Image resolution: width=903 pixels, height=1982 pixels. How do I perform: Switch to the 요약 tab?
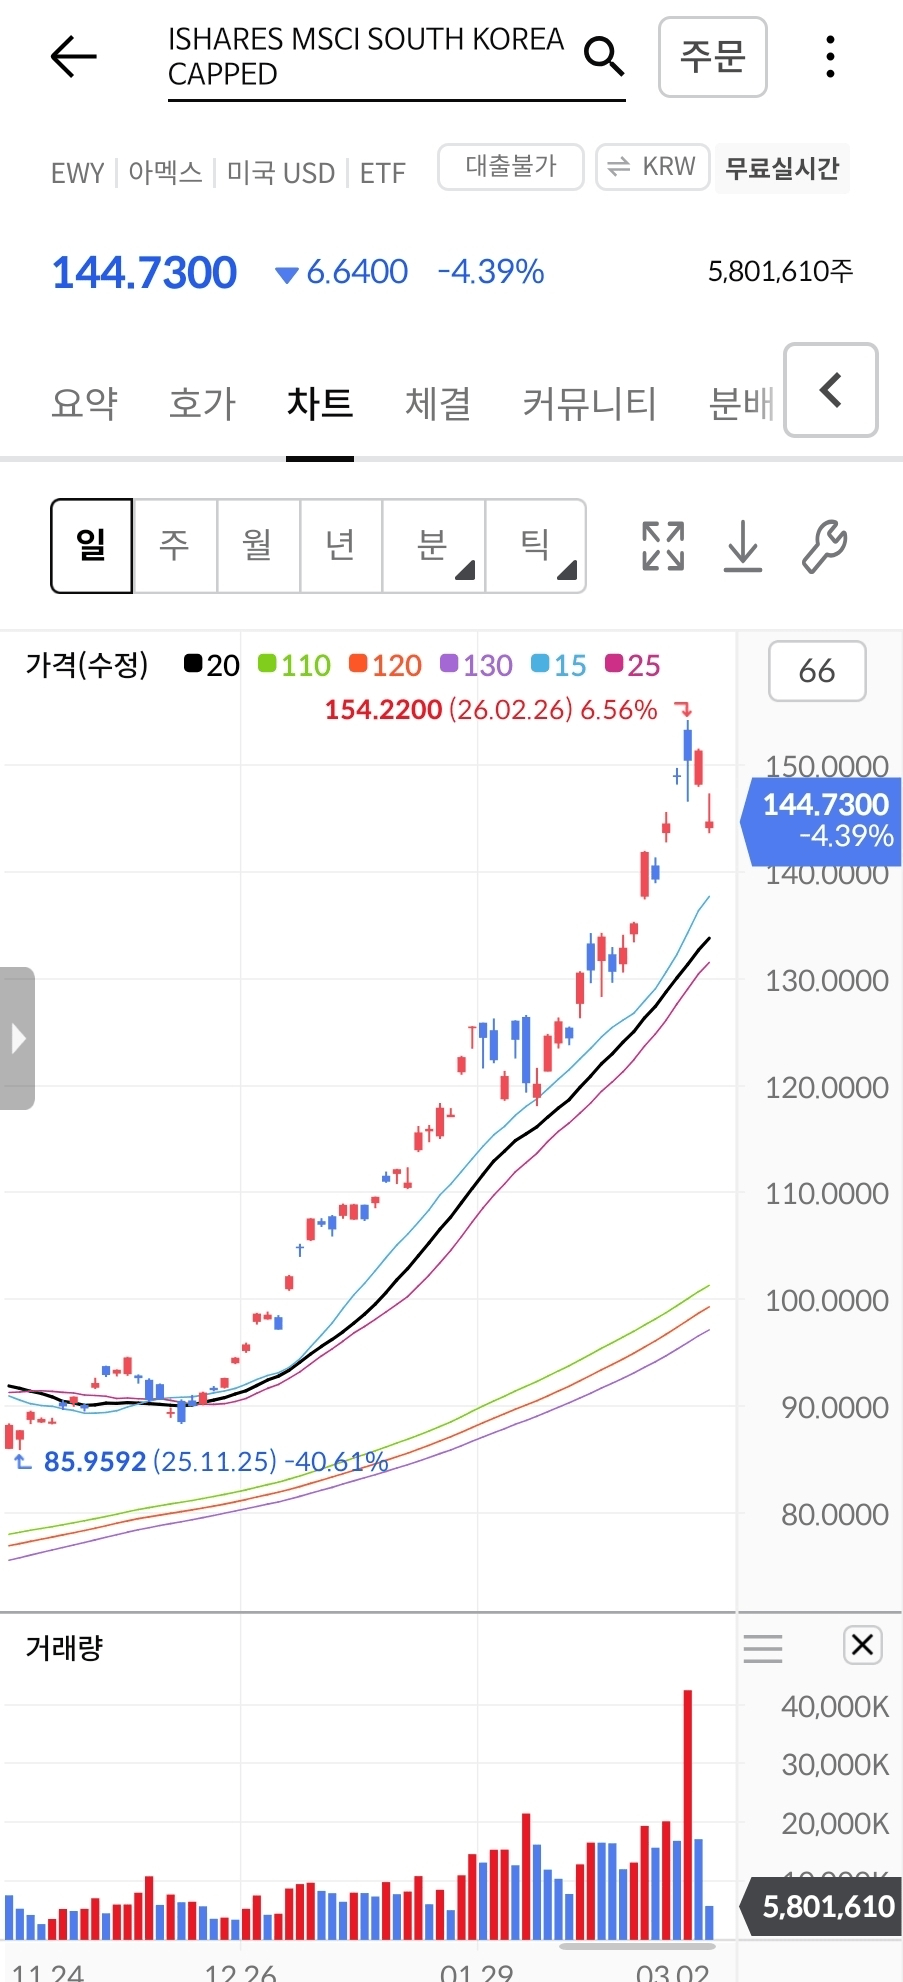tap(85, 403)
